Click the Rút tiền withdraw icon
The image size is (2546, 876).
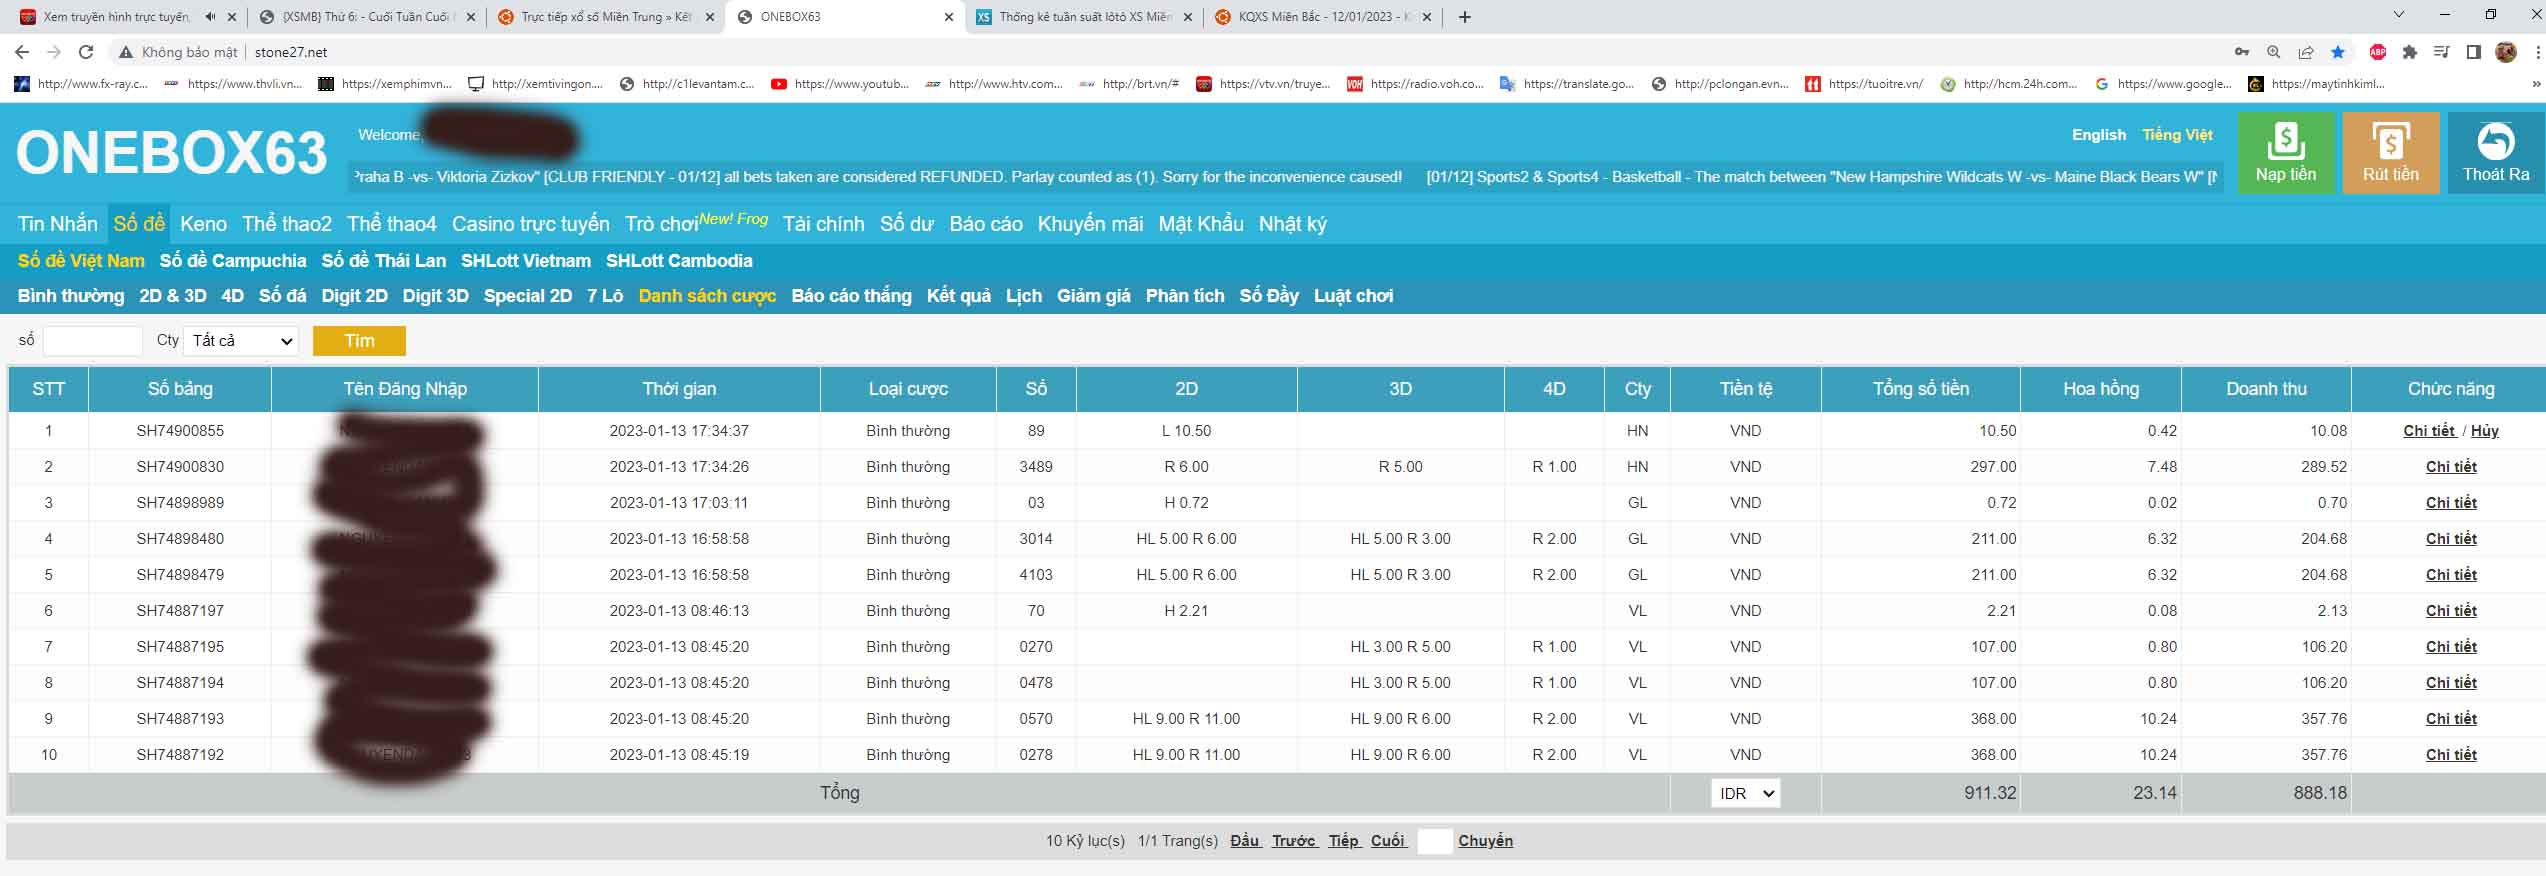[2390, 143]
